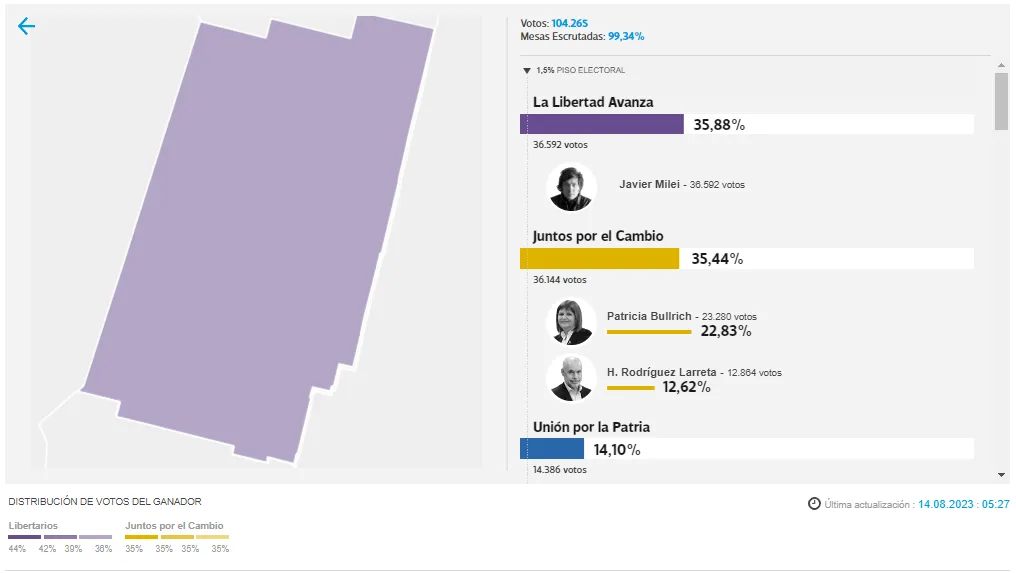This screenshot has width=1016, height=573.
Task: Select the Juntos por el Cambio party heading
Action: coord(598,236)
